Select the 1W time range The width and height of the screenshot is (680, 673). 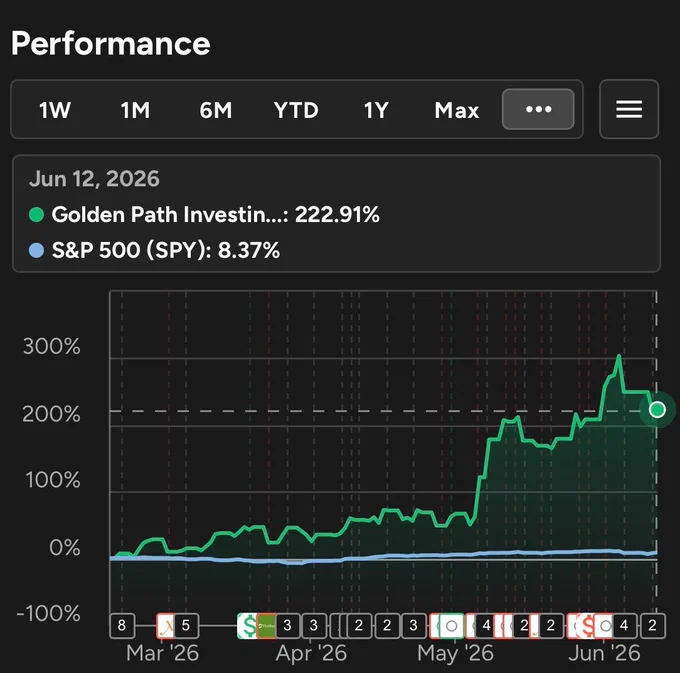pyautogui.click(x=55, y=110)
